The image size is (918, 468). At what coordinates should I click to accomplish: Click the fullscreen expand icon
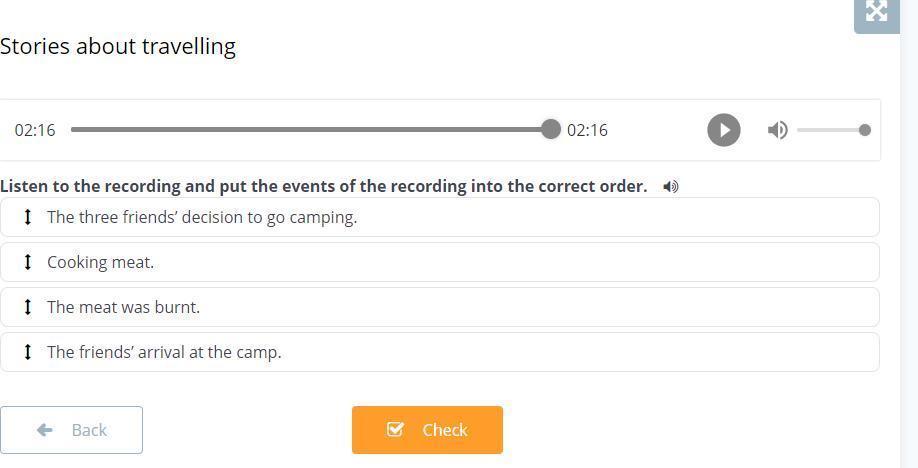click(x=876, y=11)
